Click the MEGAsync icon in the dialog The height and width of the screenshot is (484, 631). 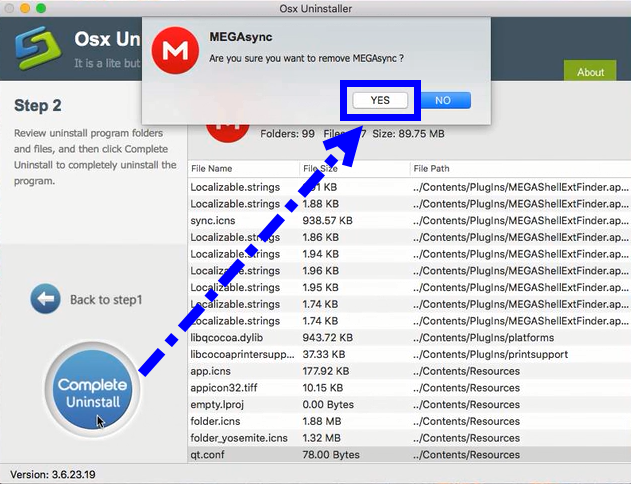[174, 52]
